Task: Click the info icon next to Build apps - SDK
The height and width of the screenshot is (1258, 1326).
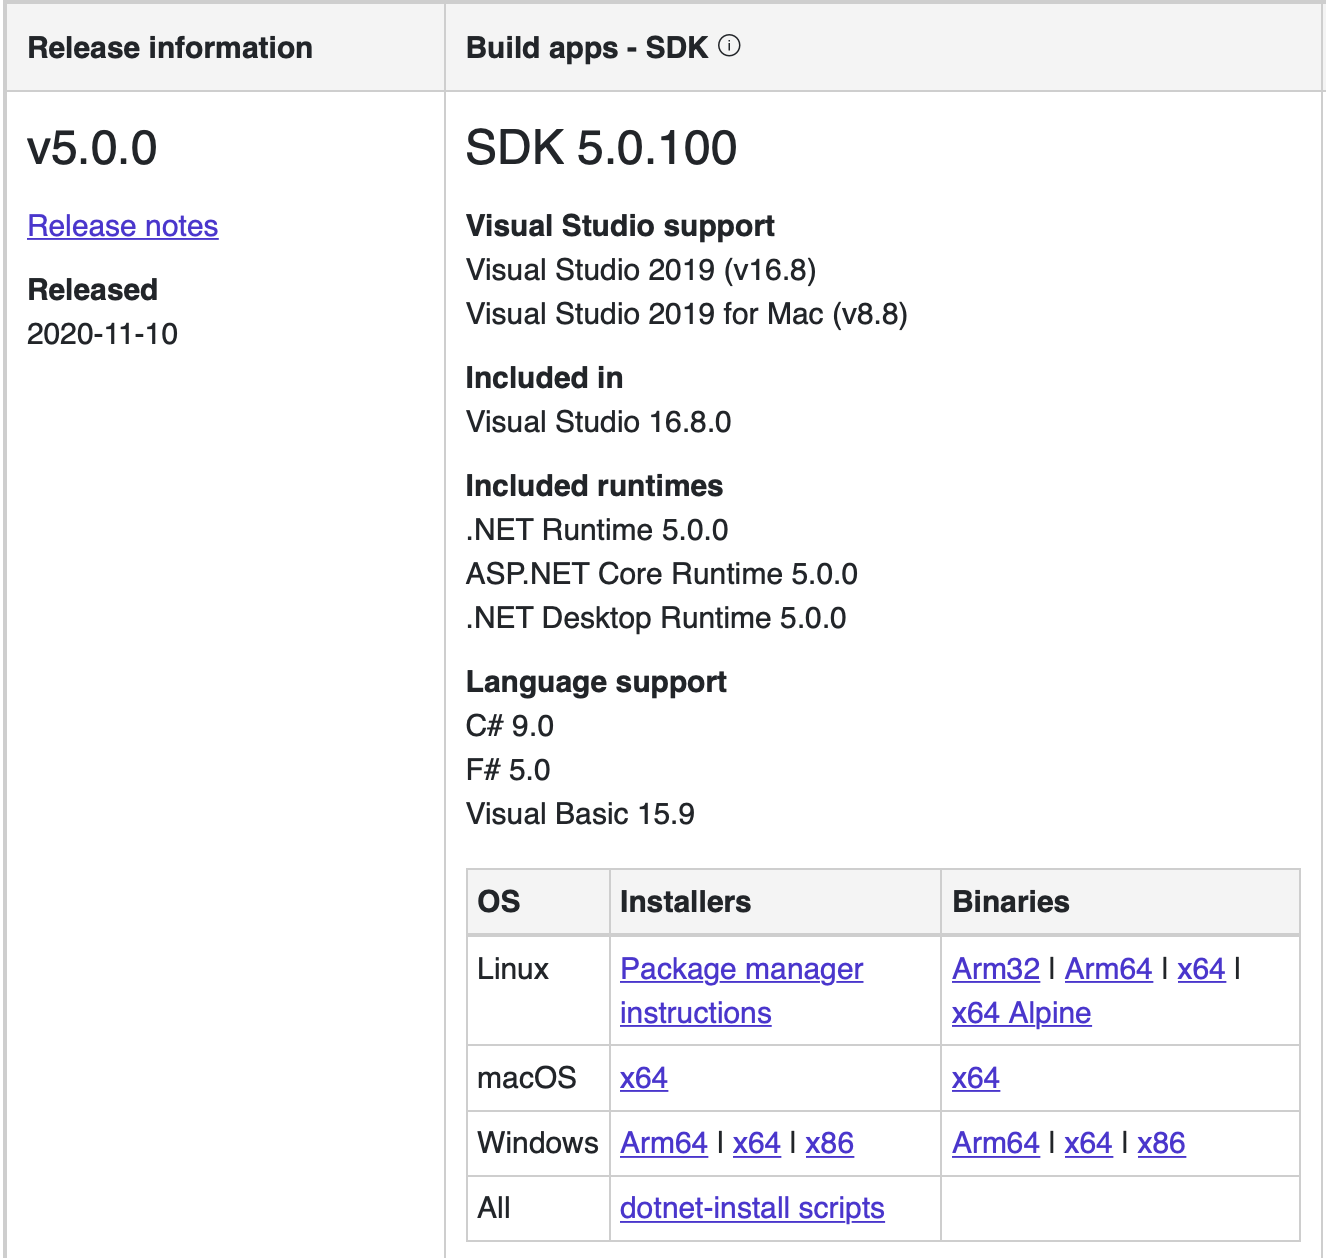Action: (730, 46)
